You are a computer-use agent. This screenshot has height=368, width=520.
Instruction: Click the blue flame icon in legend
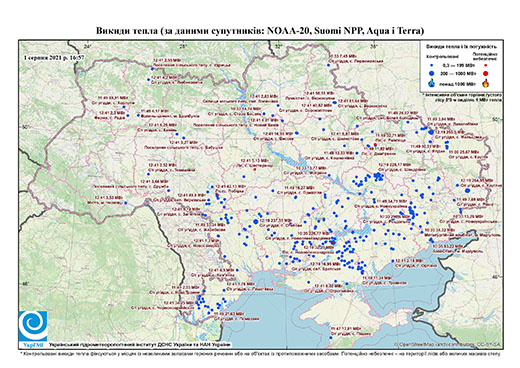432,83
